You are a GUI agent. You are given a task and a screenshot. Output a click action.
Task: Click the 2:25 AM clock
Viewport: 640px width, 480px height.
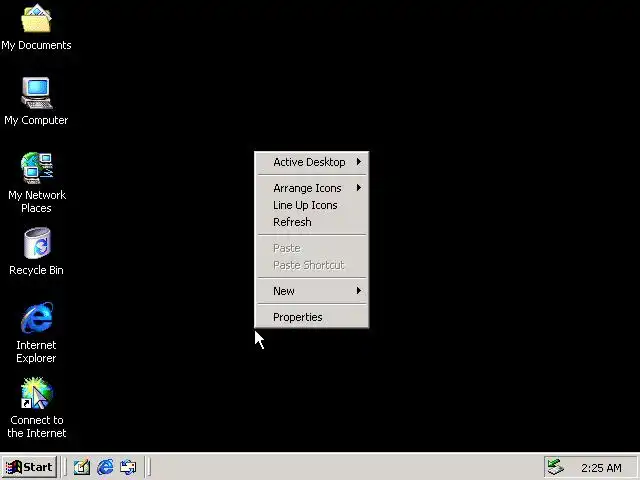pyautogui.click(x=601, y=468)
